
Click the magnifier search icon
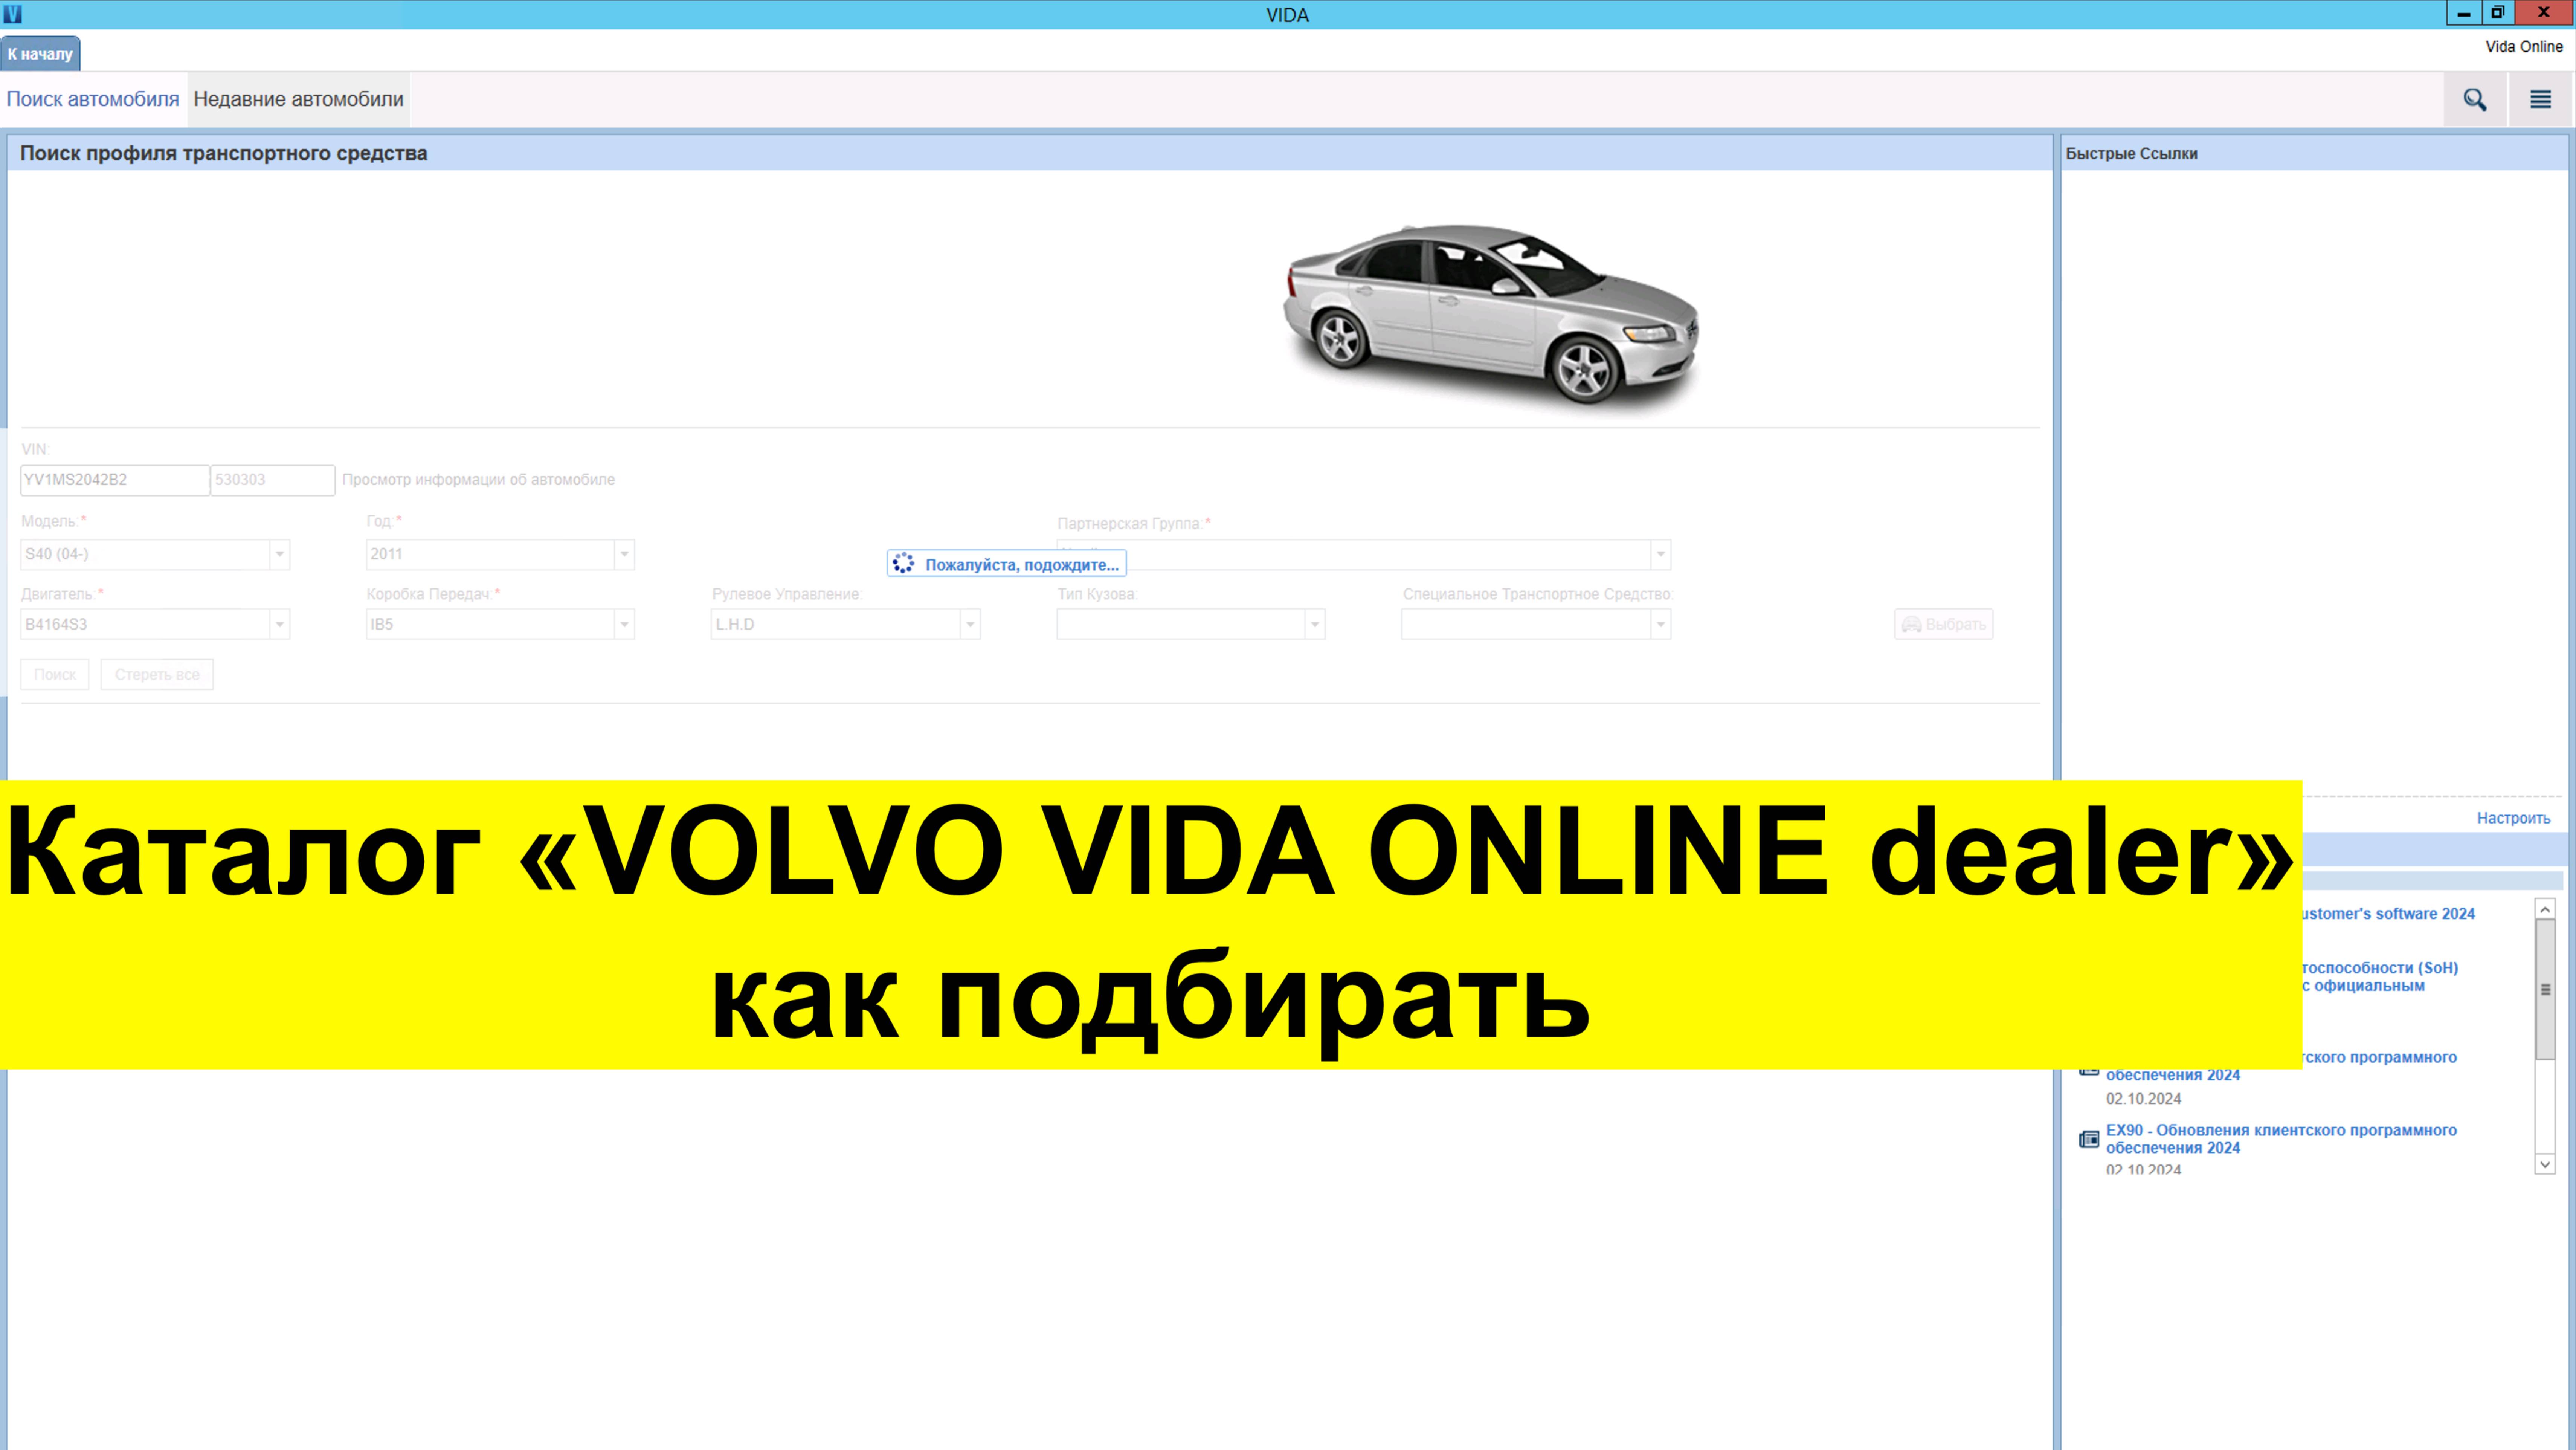(2474, 99)
